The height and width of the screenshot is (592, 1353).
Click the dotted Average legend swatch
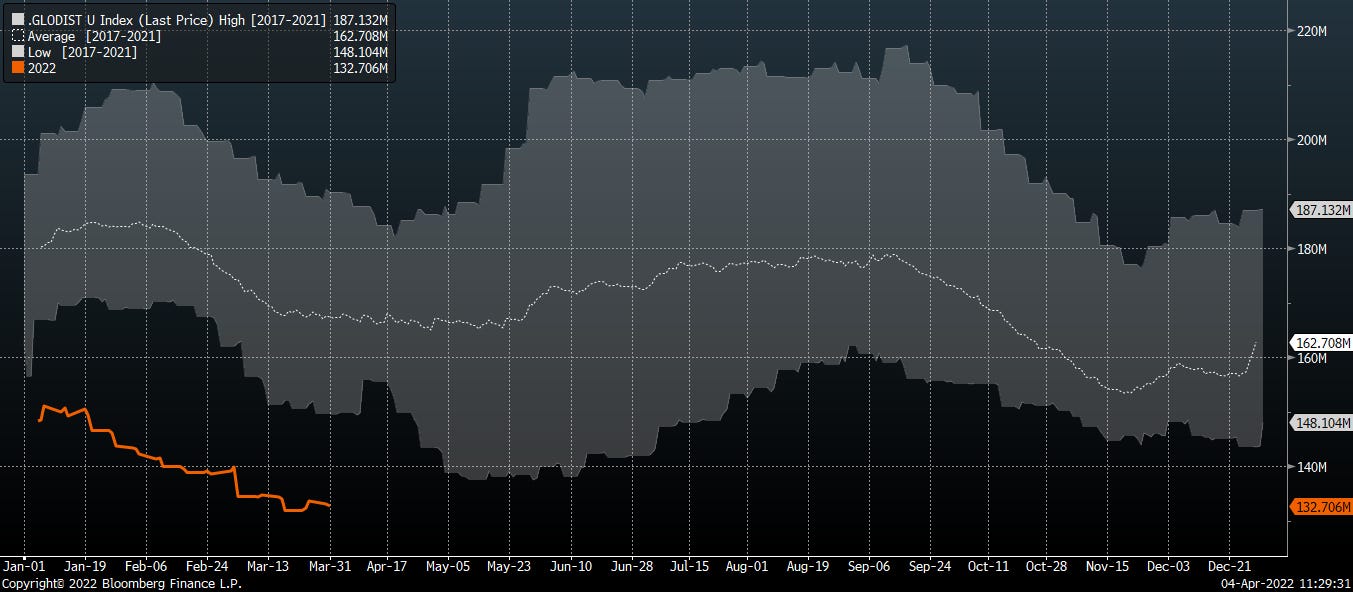16,36
